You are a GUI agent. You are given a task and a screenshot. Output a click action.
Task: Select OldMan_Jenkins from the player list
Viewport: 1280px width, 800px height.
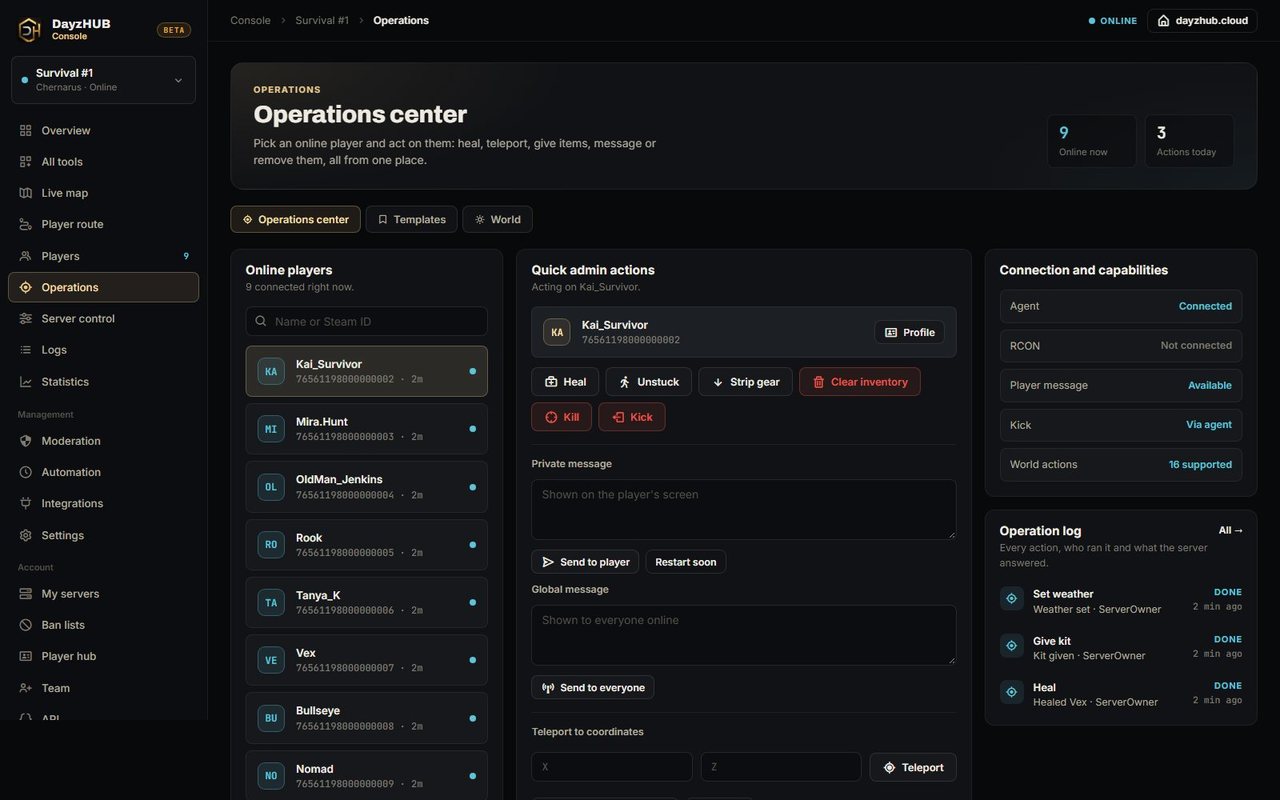(367, 487)
